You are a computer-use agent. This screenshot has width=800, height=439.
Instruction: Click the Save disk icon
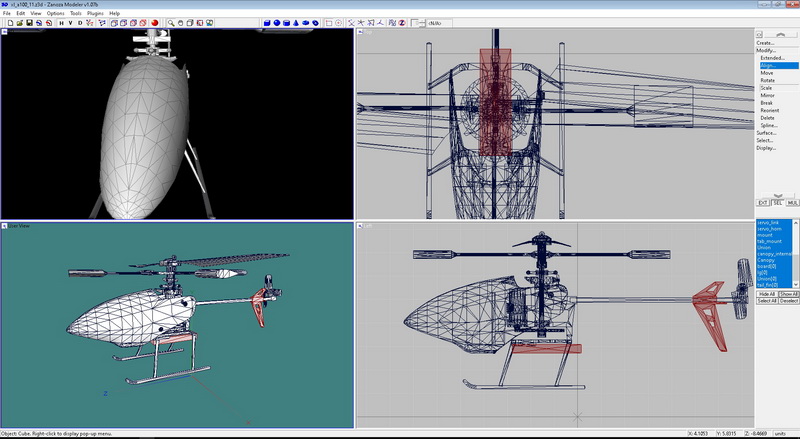(27, 22)
